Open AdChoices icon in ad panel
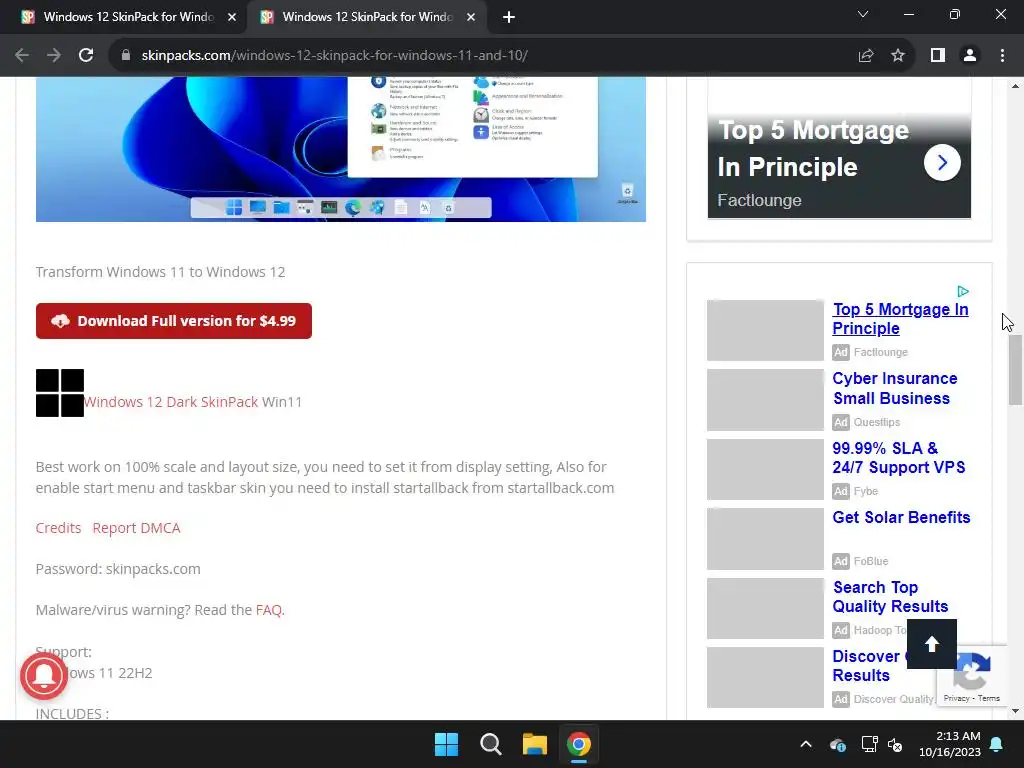This screenshot has width=1024, height=768. (963, 291)
